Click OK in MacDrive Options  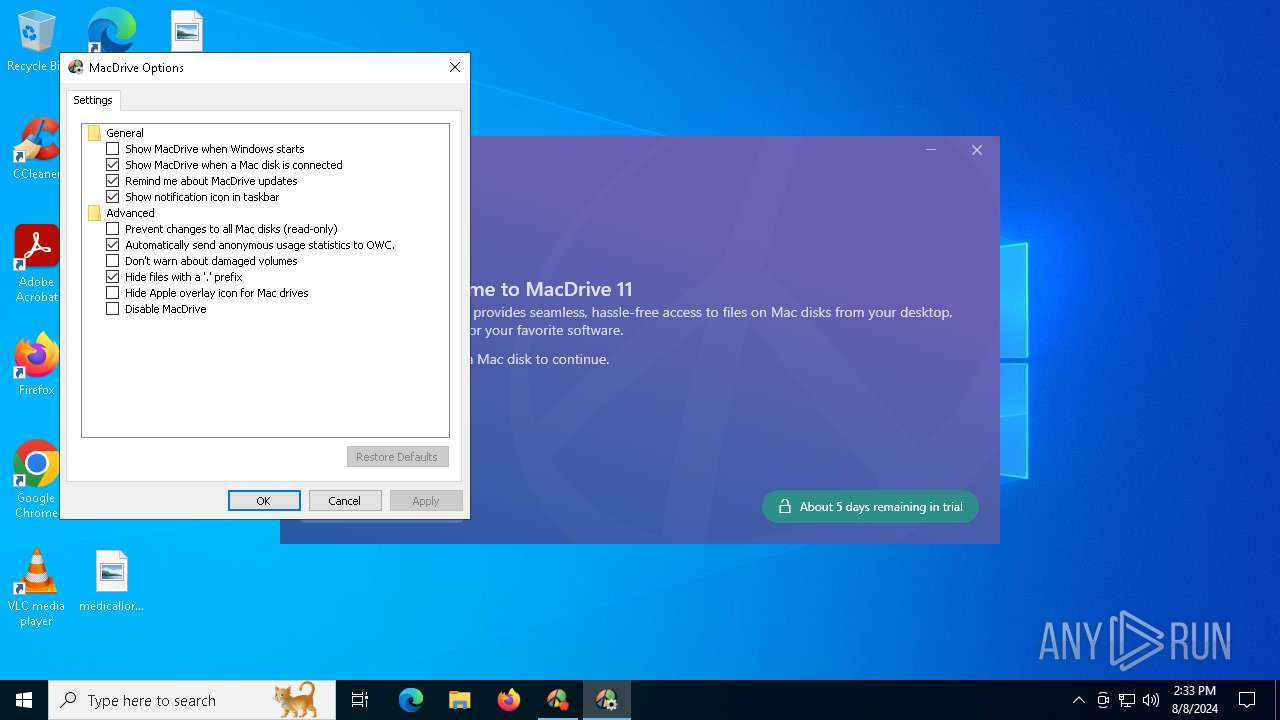click(x=264, y=501)
